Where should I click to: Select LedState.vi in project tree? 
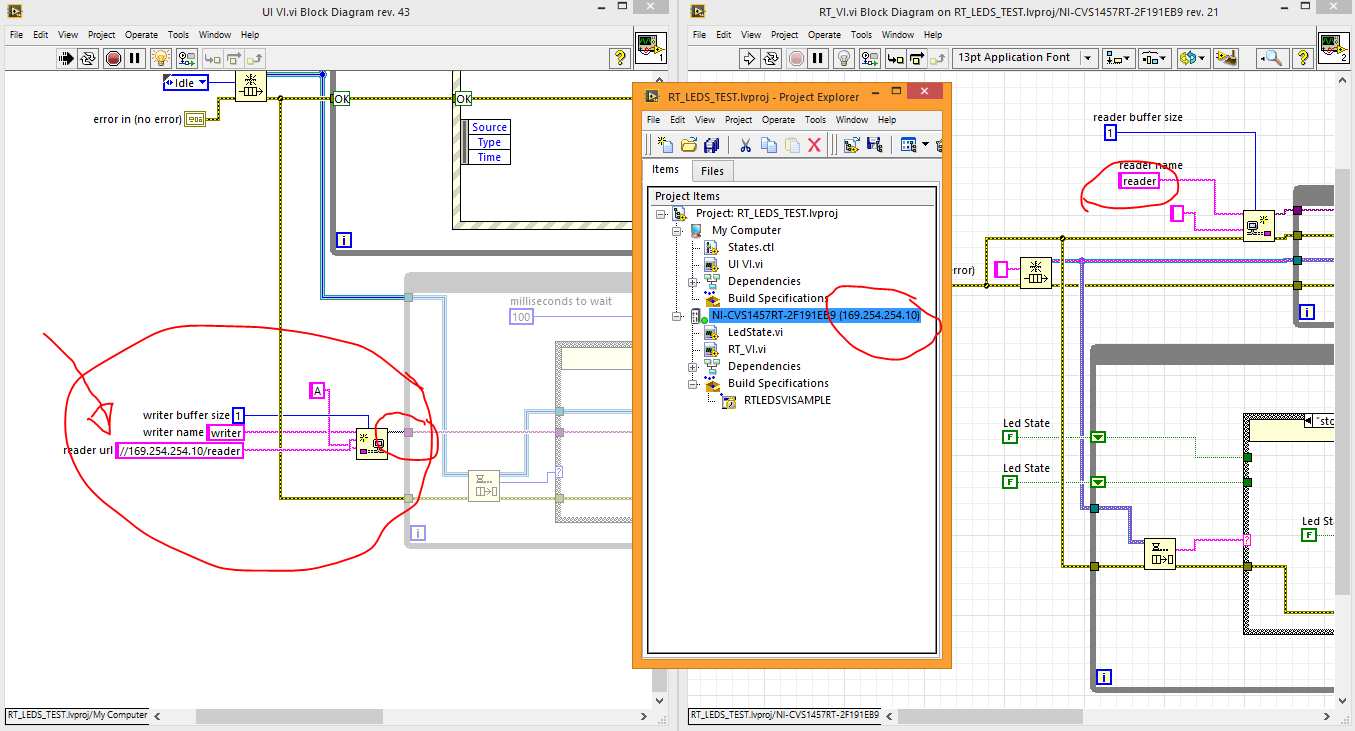pos(755,332)
